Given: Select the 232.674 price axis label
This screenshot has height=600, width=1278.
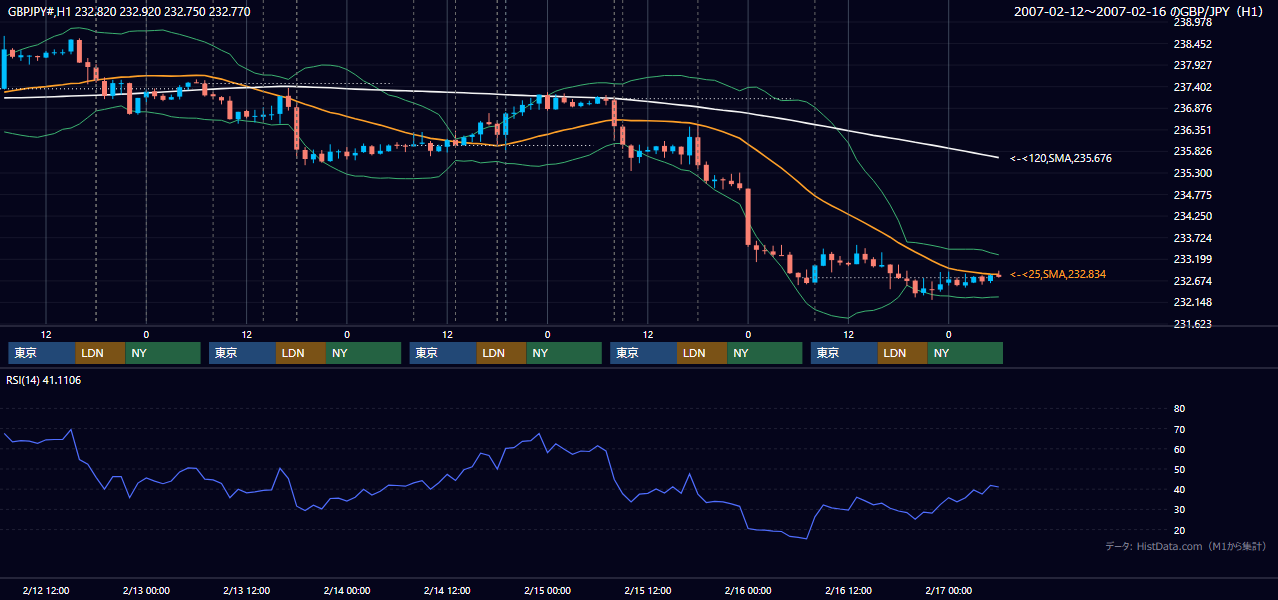Looking at the screenshot, I should coord(1192,281).
